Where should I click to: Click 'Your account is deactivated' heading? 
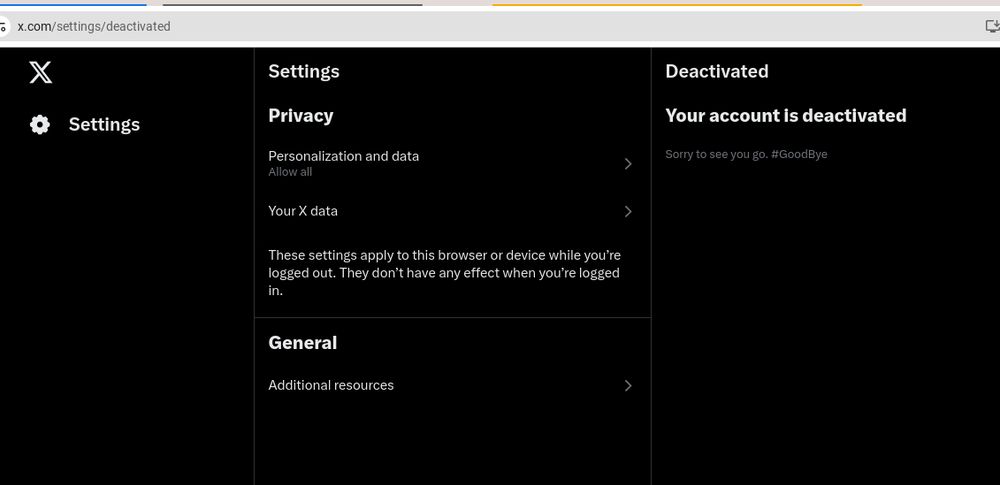(x=786, y=116)
